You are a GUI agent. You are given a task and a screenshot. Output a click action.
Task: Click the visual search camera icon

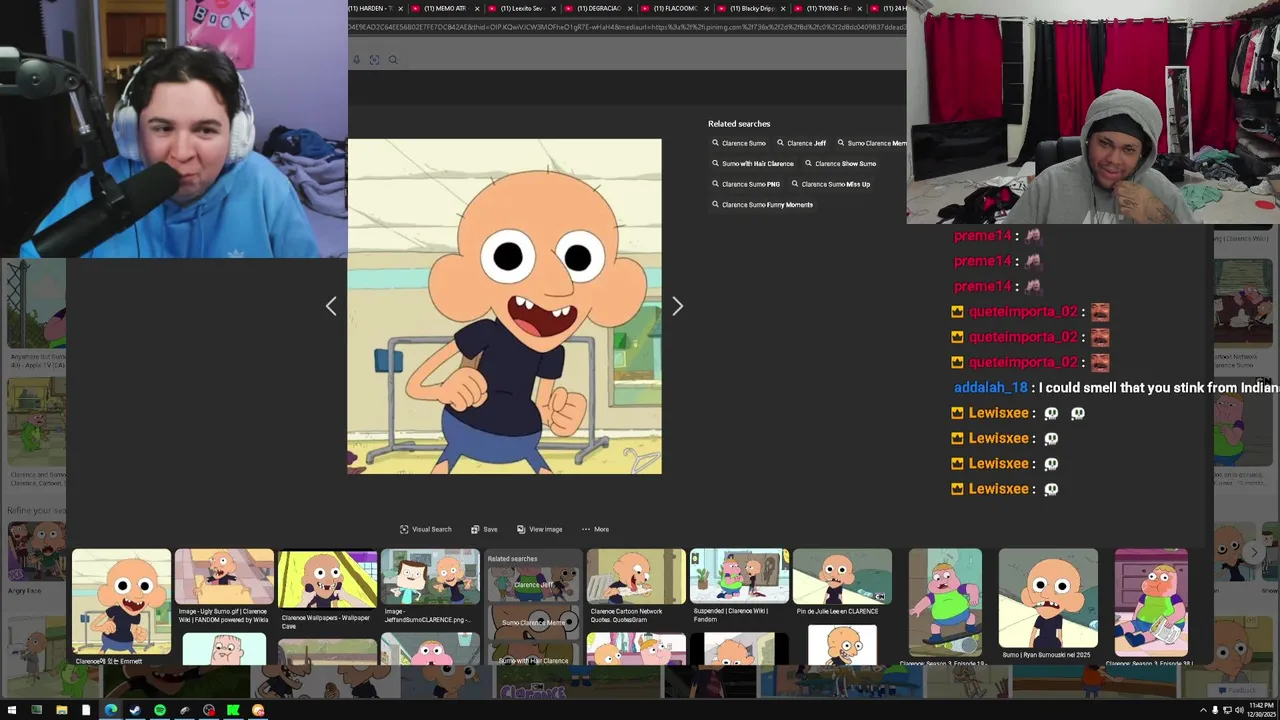[x=374, y=60]
